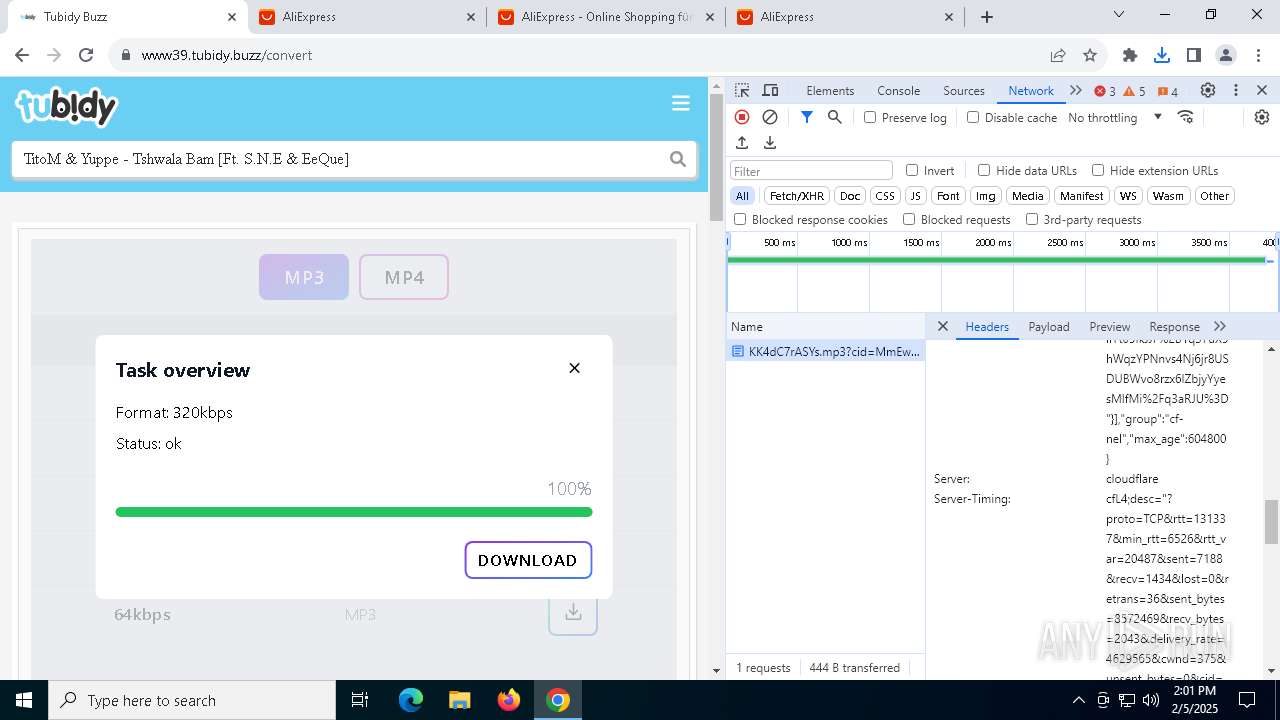Open the Chrome extensions puzzle icon
The width and height of the screenshot is (1280, 720).
tap(1130, 55)
